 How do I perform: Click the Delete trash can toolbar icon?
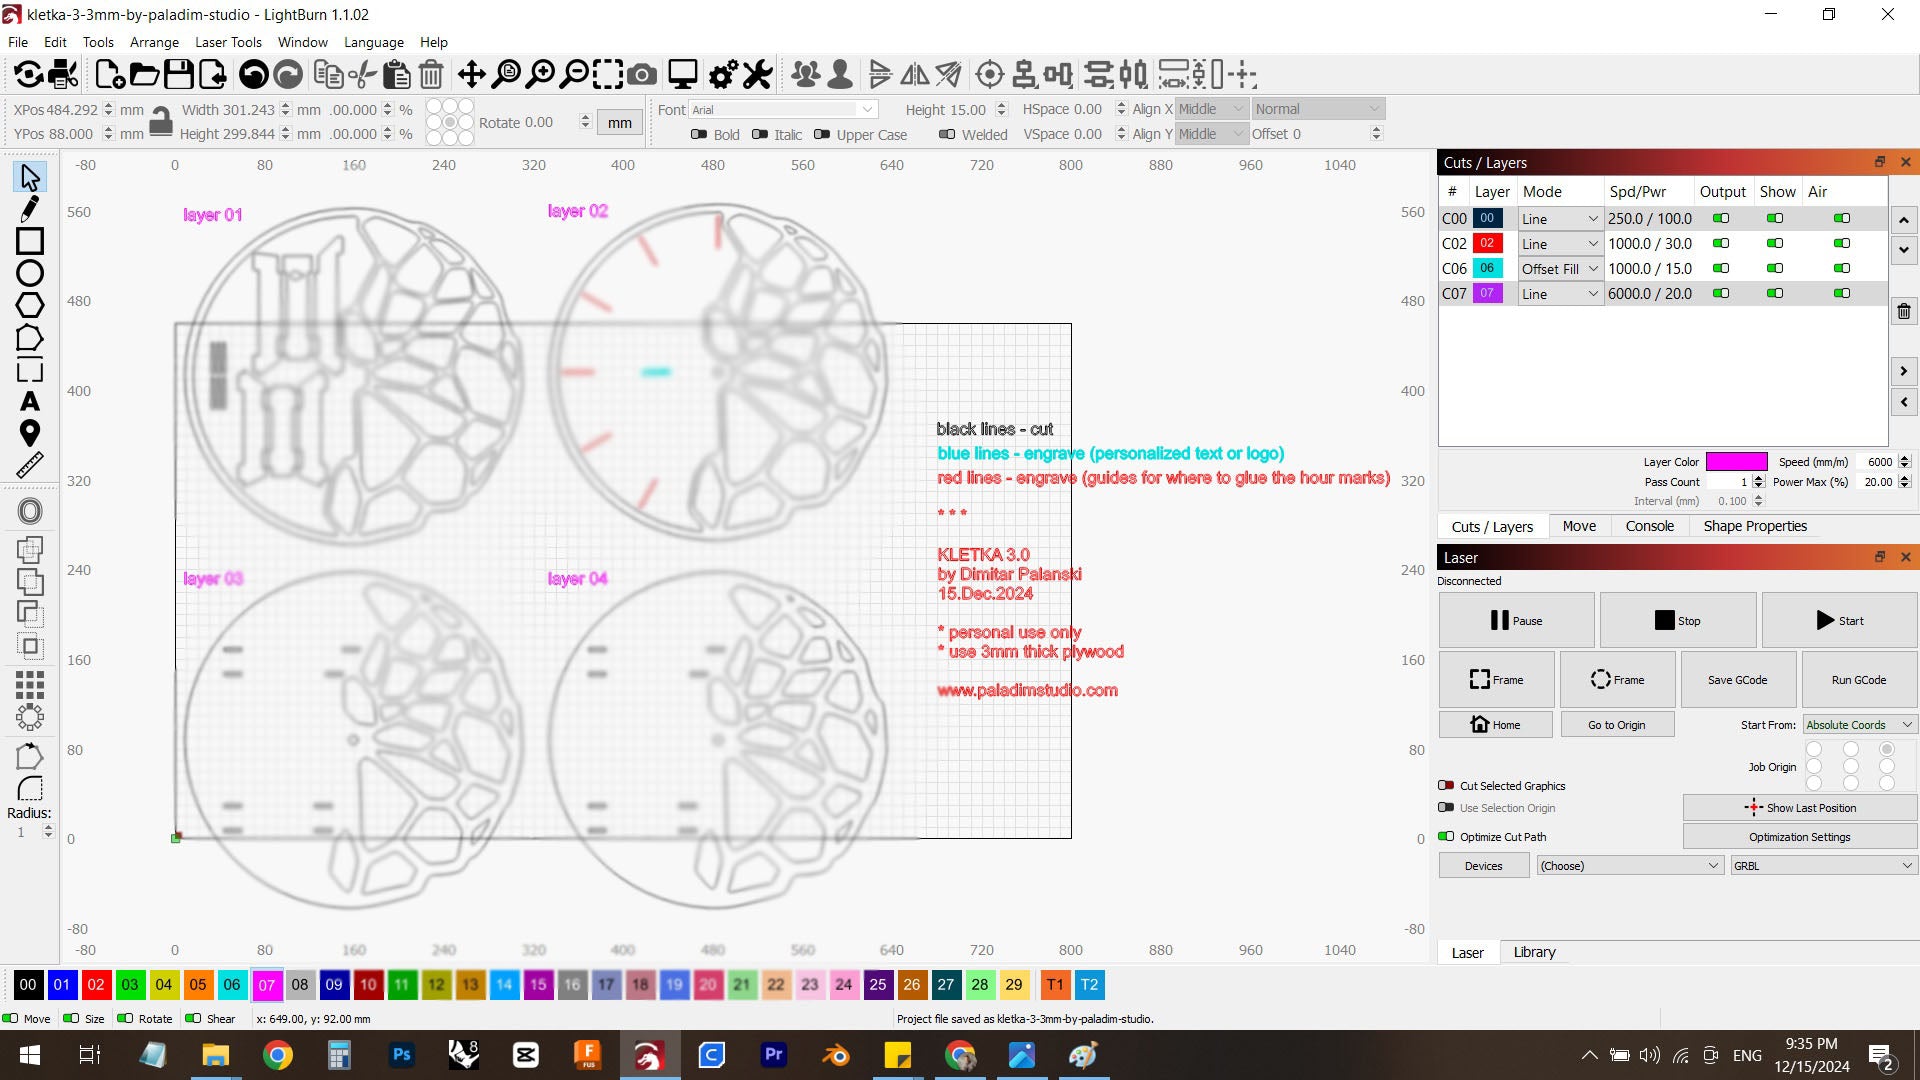(431, 74)
